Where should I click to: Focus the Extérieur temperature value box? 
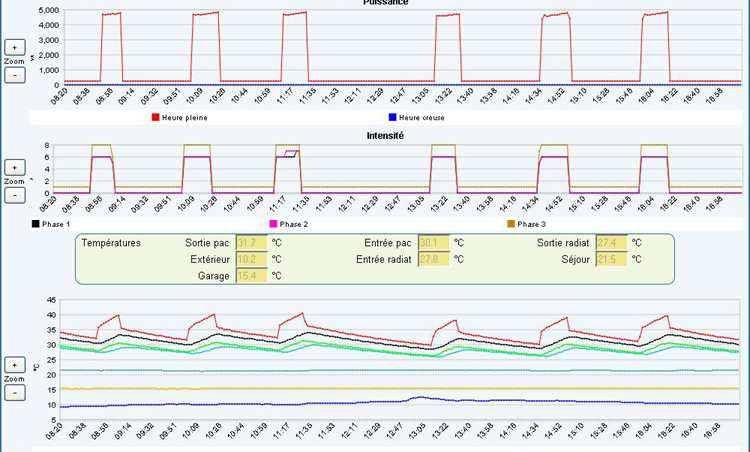coord(251,259)
